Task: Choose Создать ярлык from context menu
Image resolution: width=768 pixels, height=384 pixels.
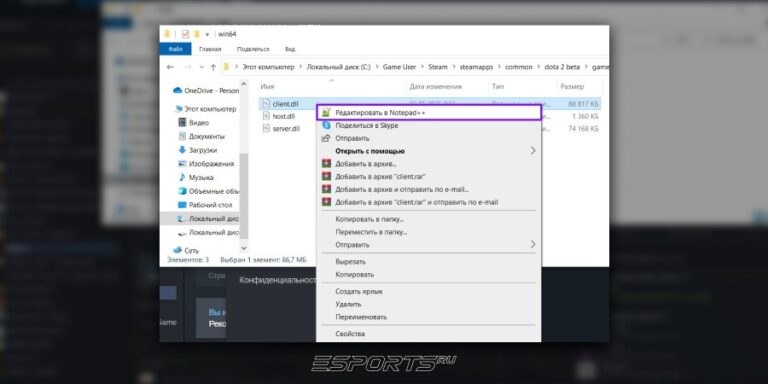Action: pos(429,291)
